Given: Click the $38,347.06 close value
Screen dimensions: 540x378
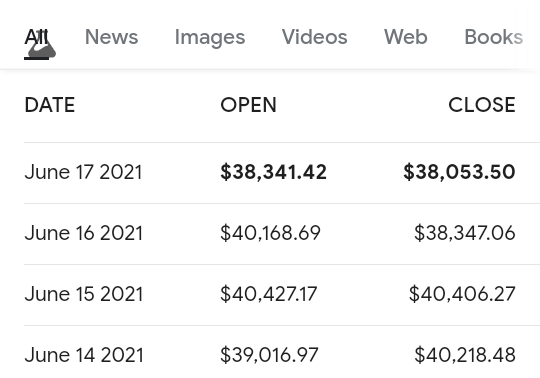Looking at the screenshot, I should tap(465, 233).
